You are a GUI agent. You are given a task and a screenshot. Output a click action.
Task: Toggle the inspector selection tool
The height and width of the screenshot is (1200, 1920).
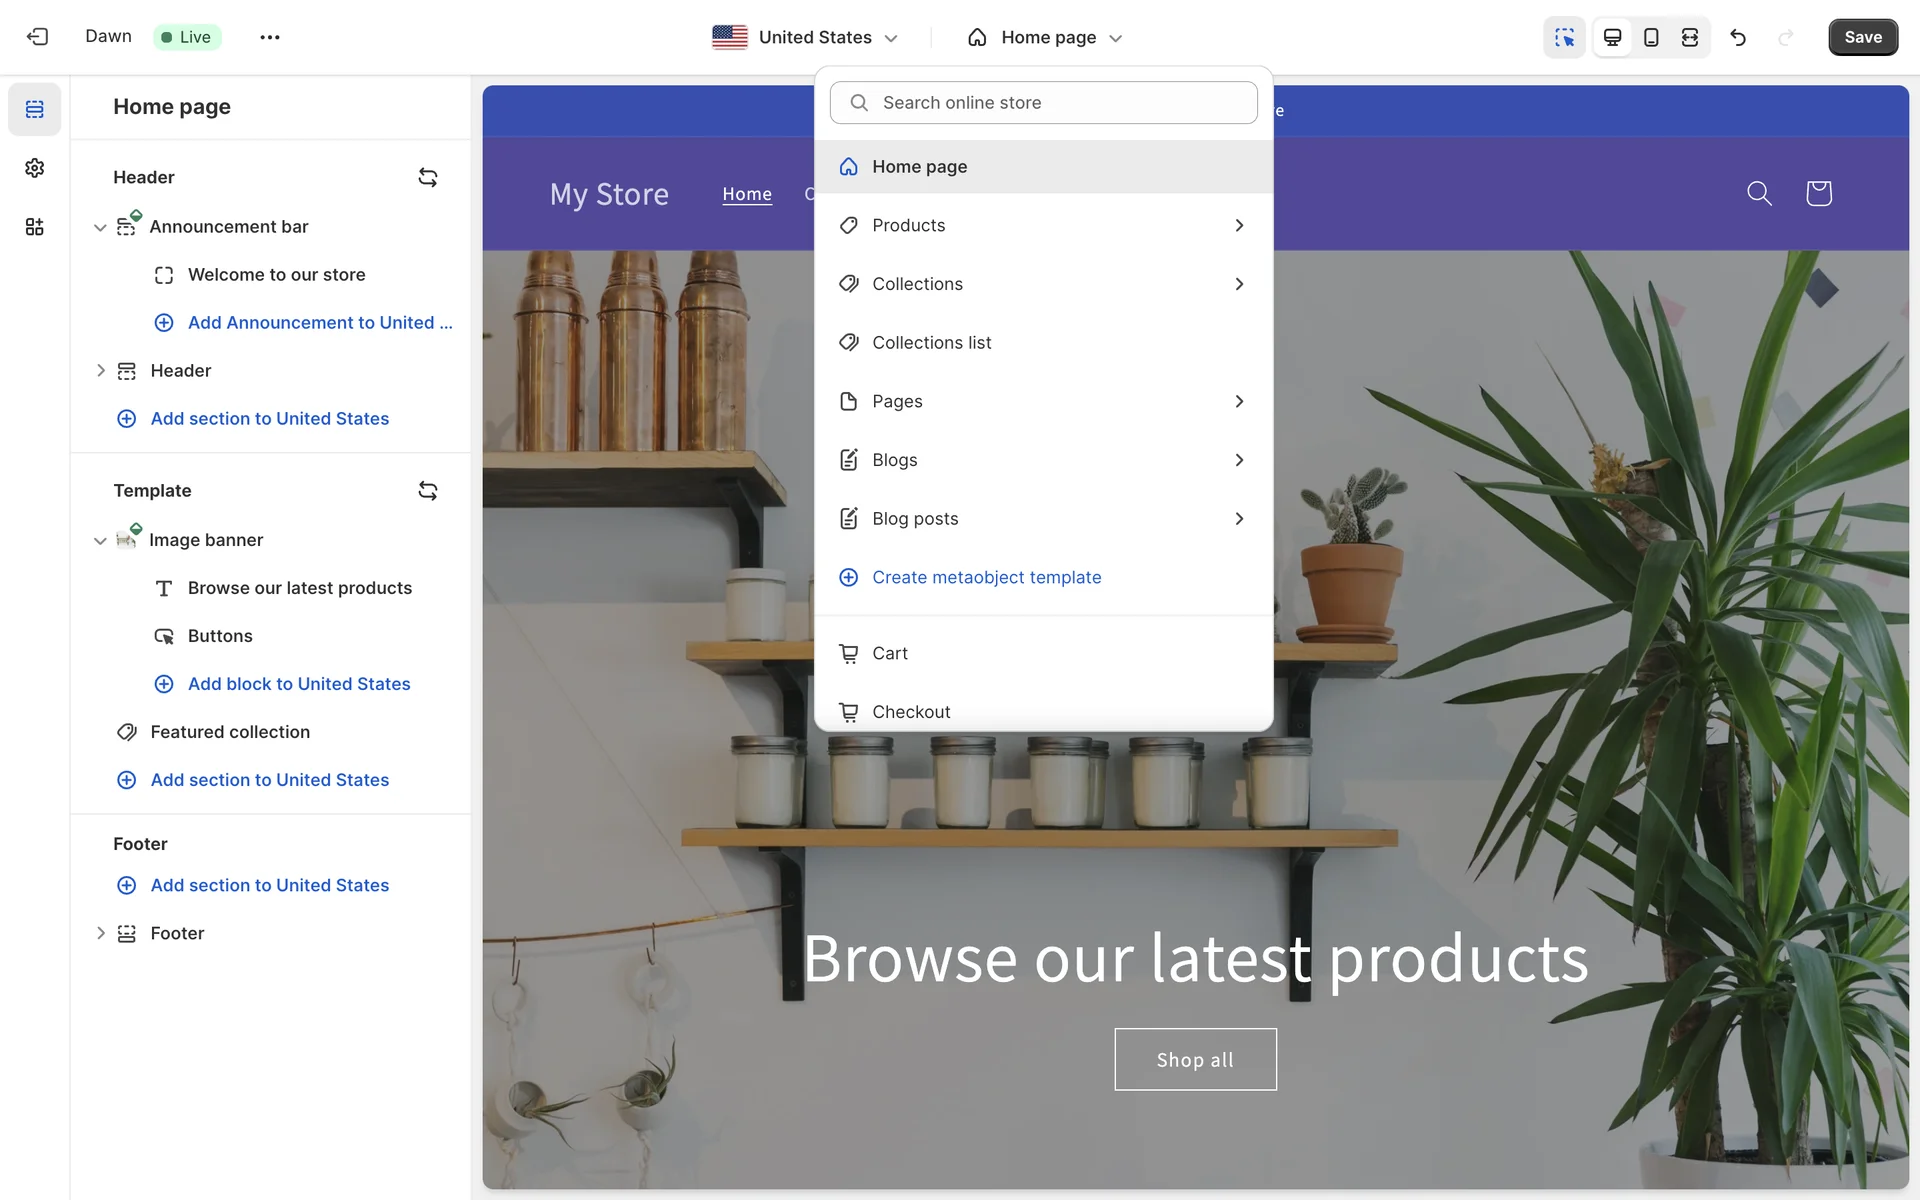click(1564, 37)
